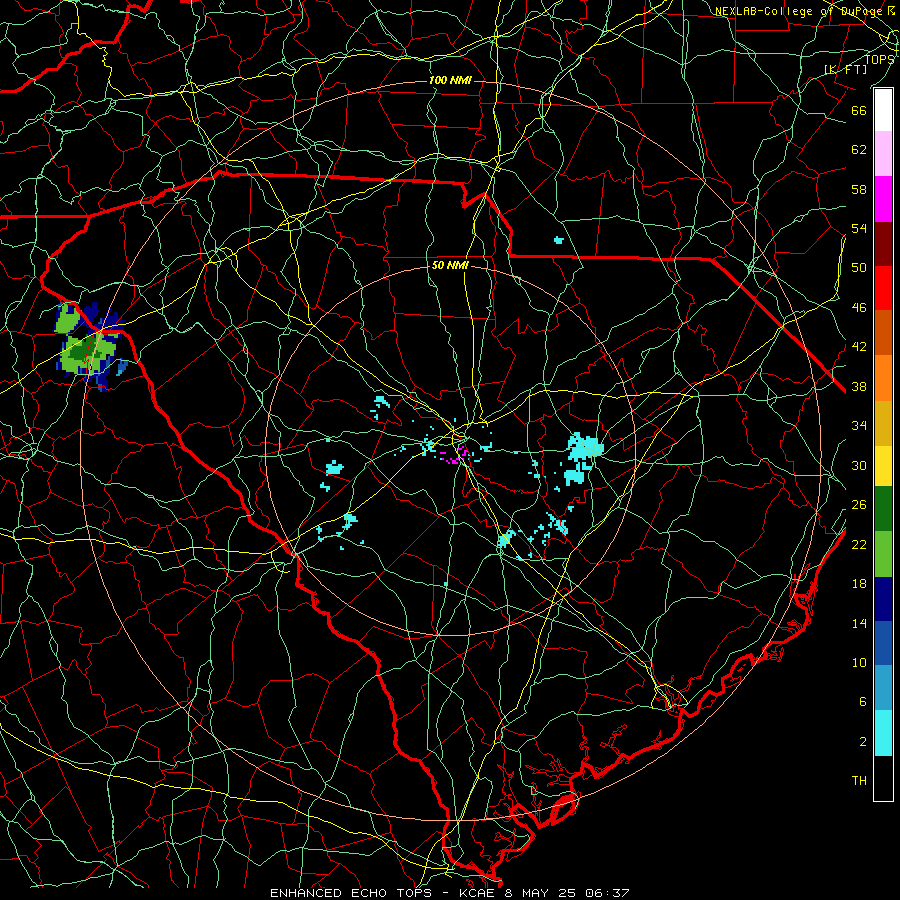Click the dark orange legend swatch

883,332
